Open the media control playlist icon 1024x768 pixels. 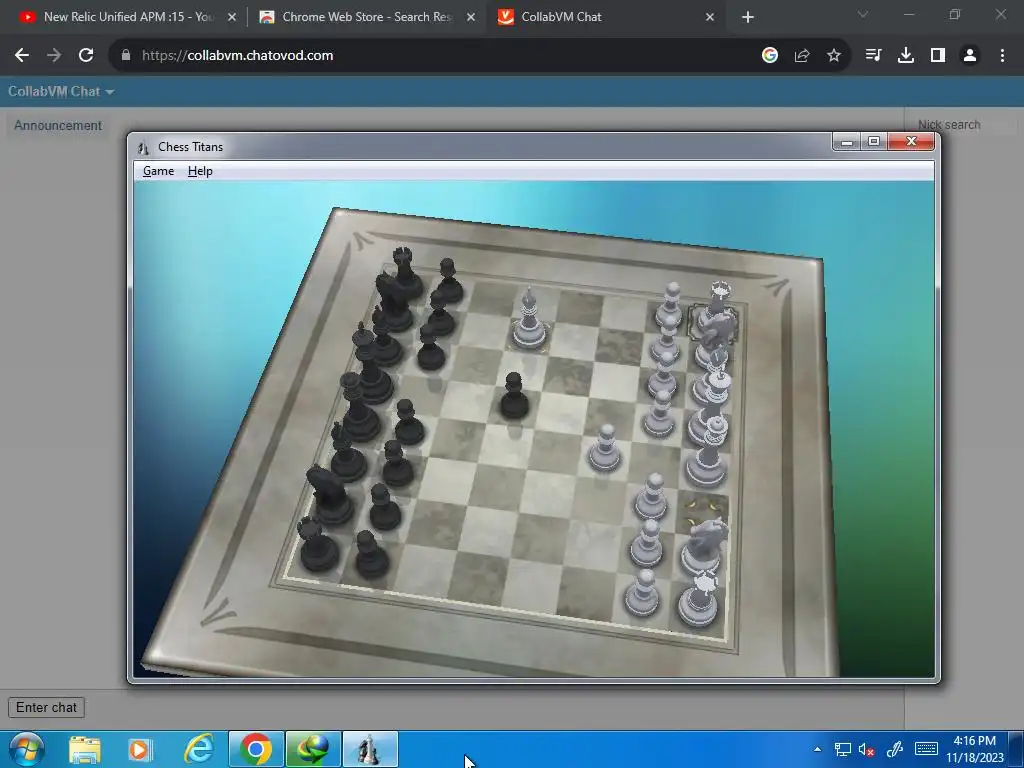873,56
